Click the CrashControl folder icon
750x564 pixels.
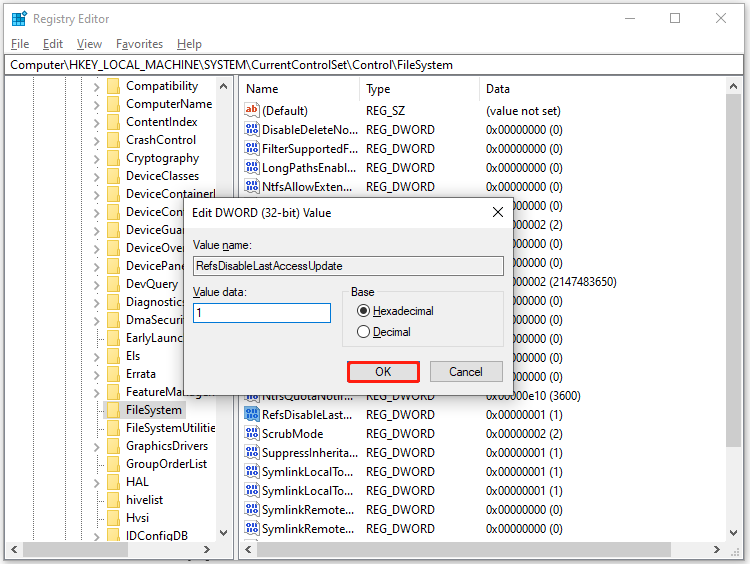(x=113, y=140)
